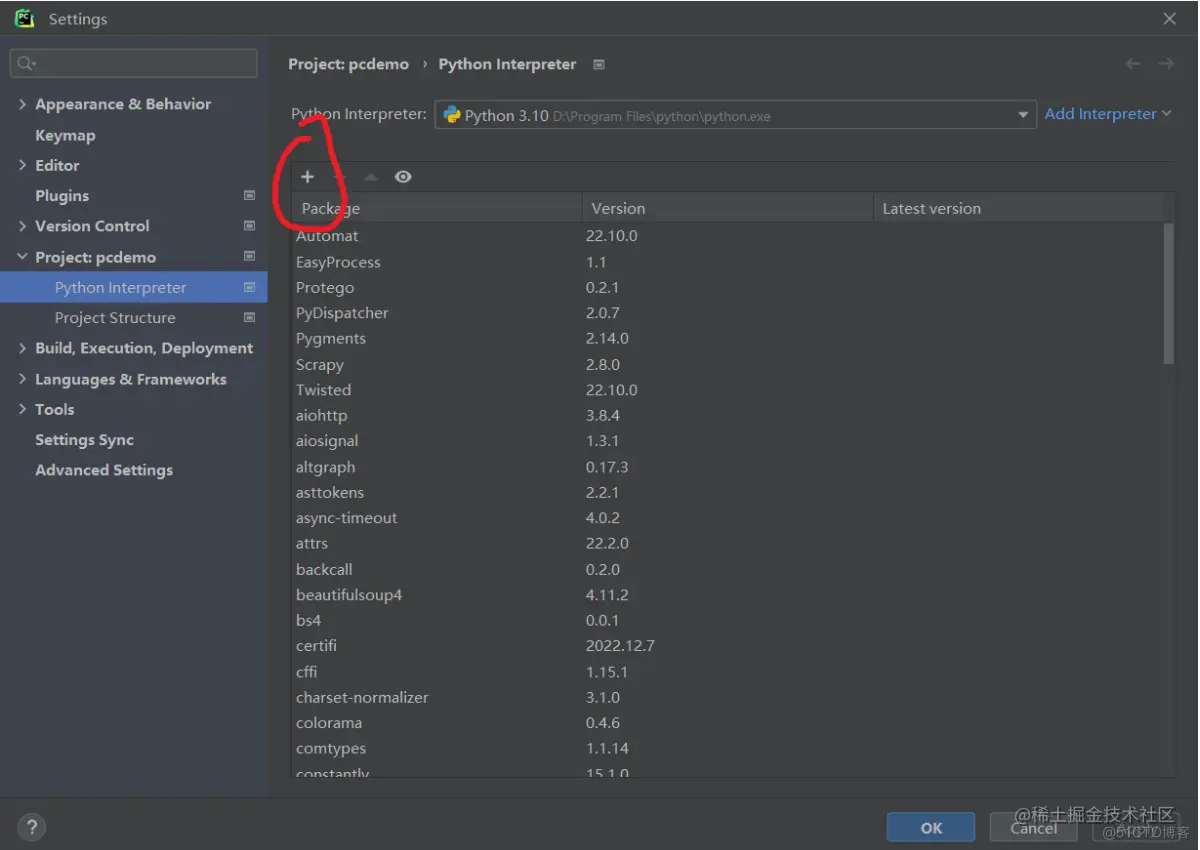The width and height of the screenshot is (1200, 850).
Task: Click the plus icon to install package
Action: tap(307, 177)
